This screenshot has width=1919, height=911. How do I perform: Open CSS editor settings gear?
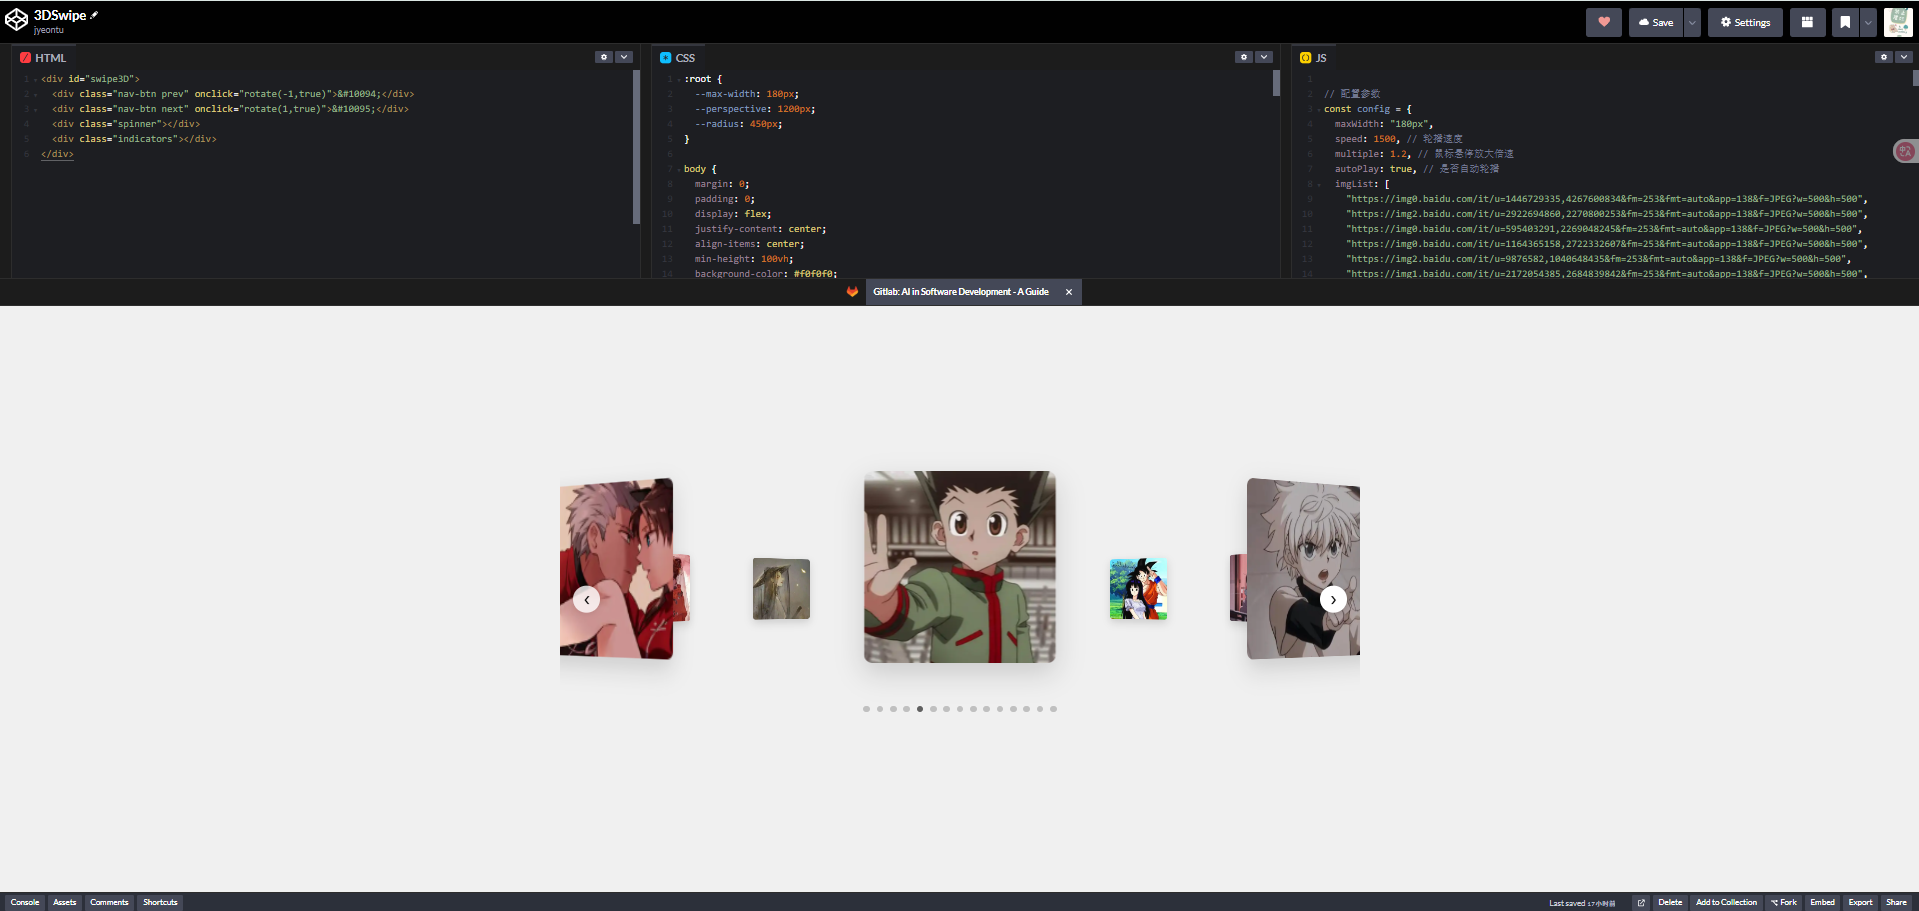[x=1244, y=57]
